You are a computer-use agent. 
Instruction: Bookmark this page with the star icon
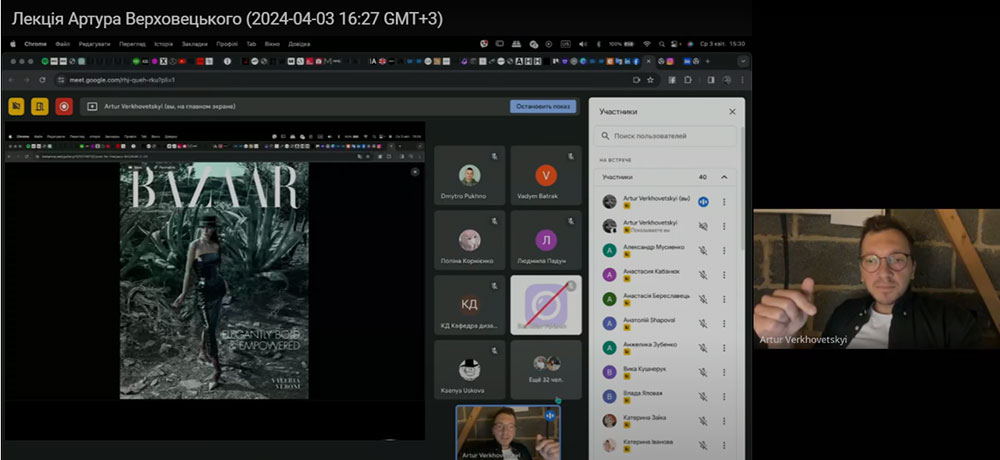[651, 80]
